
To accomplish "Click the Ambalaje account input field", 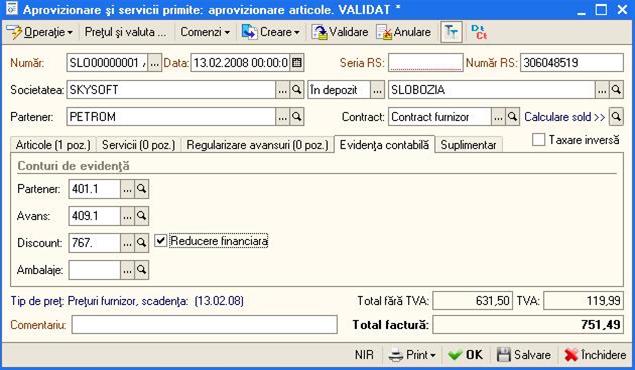I will pos(95,270).
